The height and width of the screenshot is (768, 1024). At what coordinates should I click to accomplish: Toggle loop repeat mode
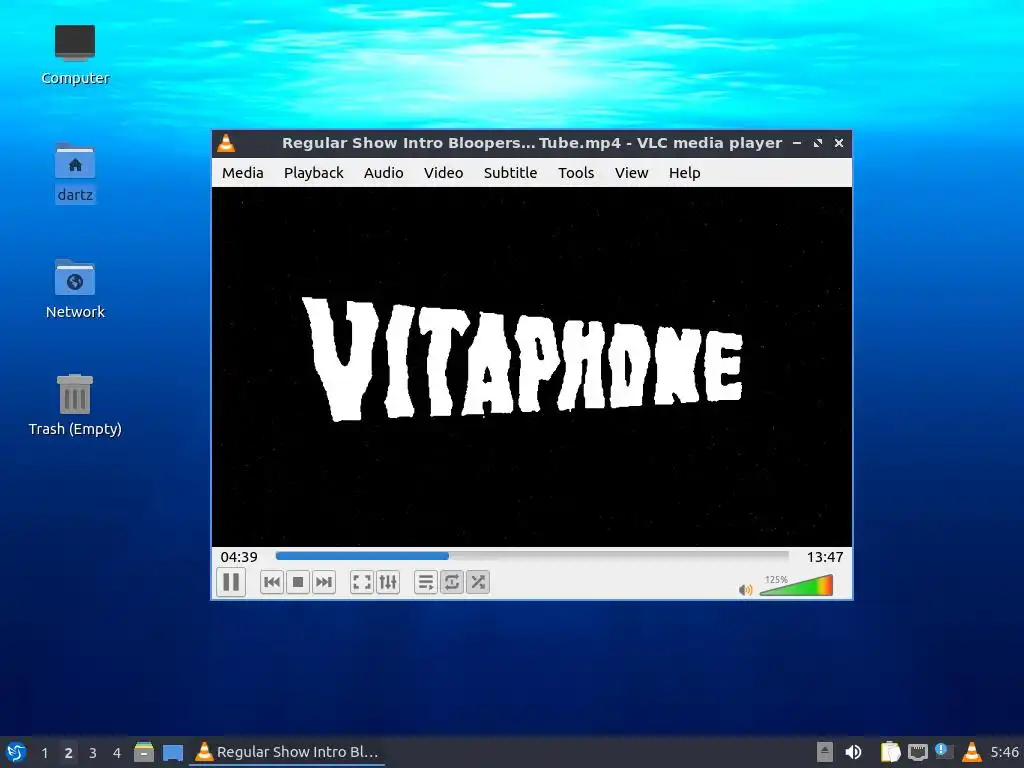coord(452,582)
